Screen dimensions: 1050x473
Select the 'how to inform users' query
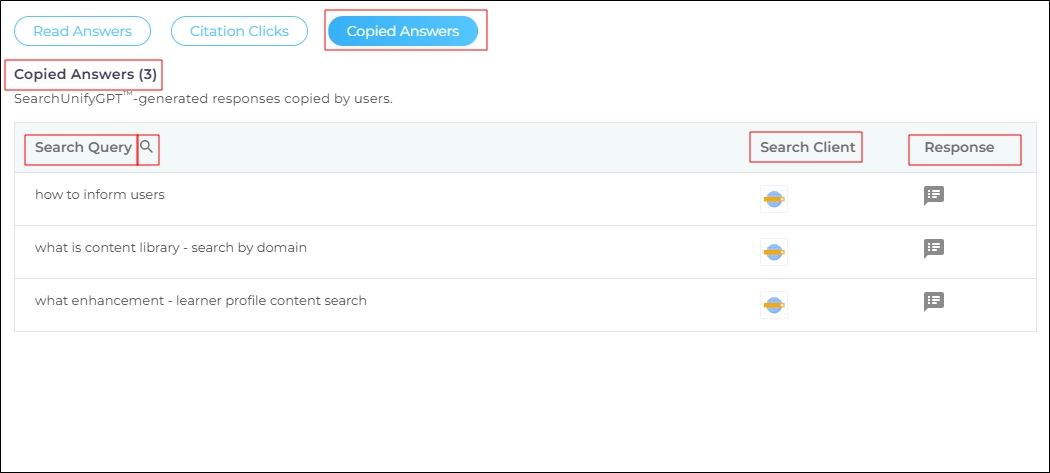pos(100,195)
